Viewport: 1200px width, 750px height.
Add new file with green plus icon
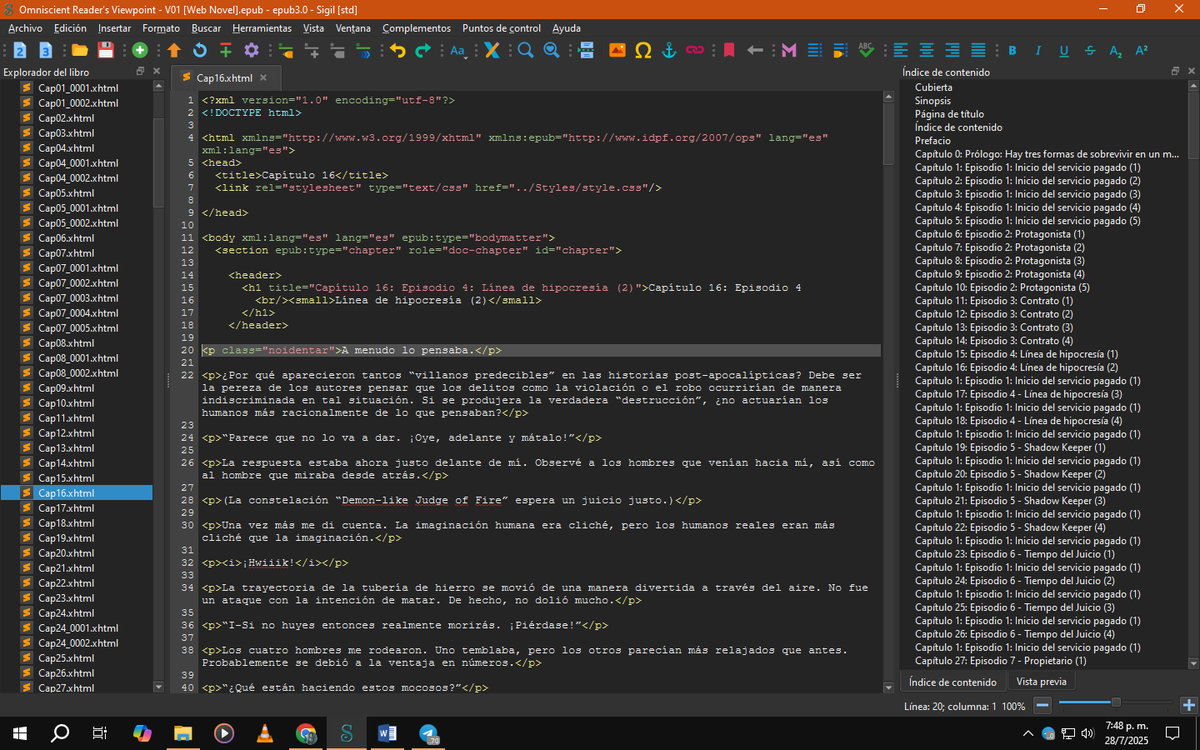point(139,50)
